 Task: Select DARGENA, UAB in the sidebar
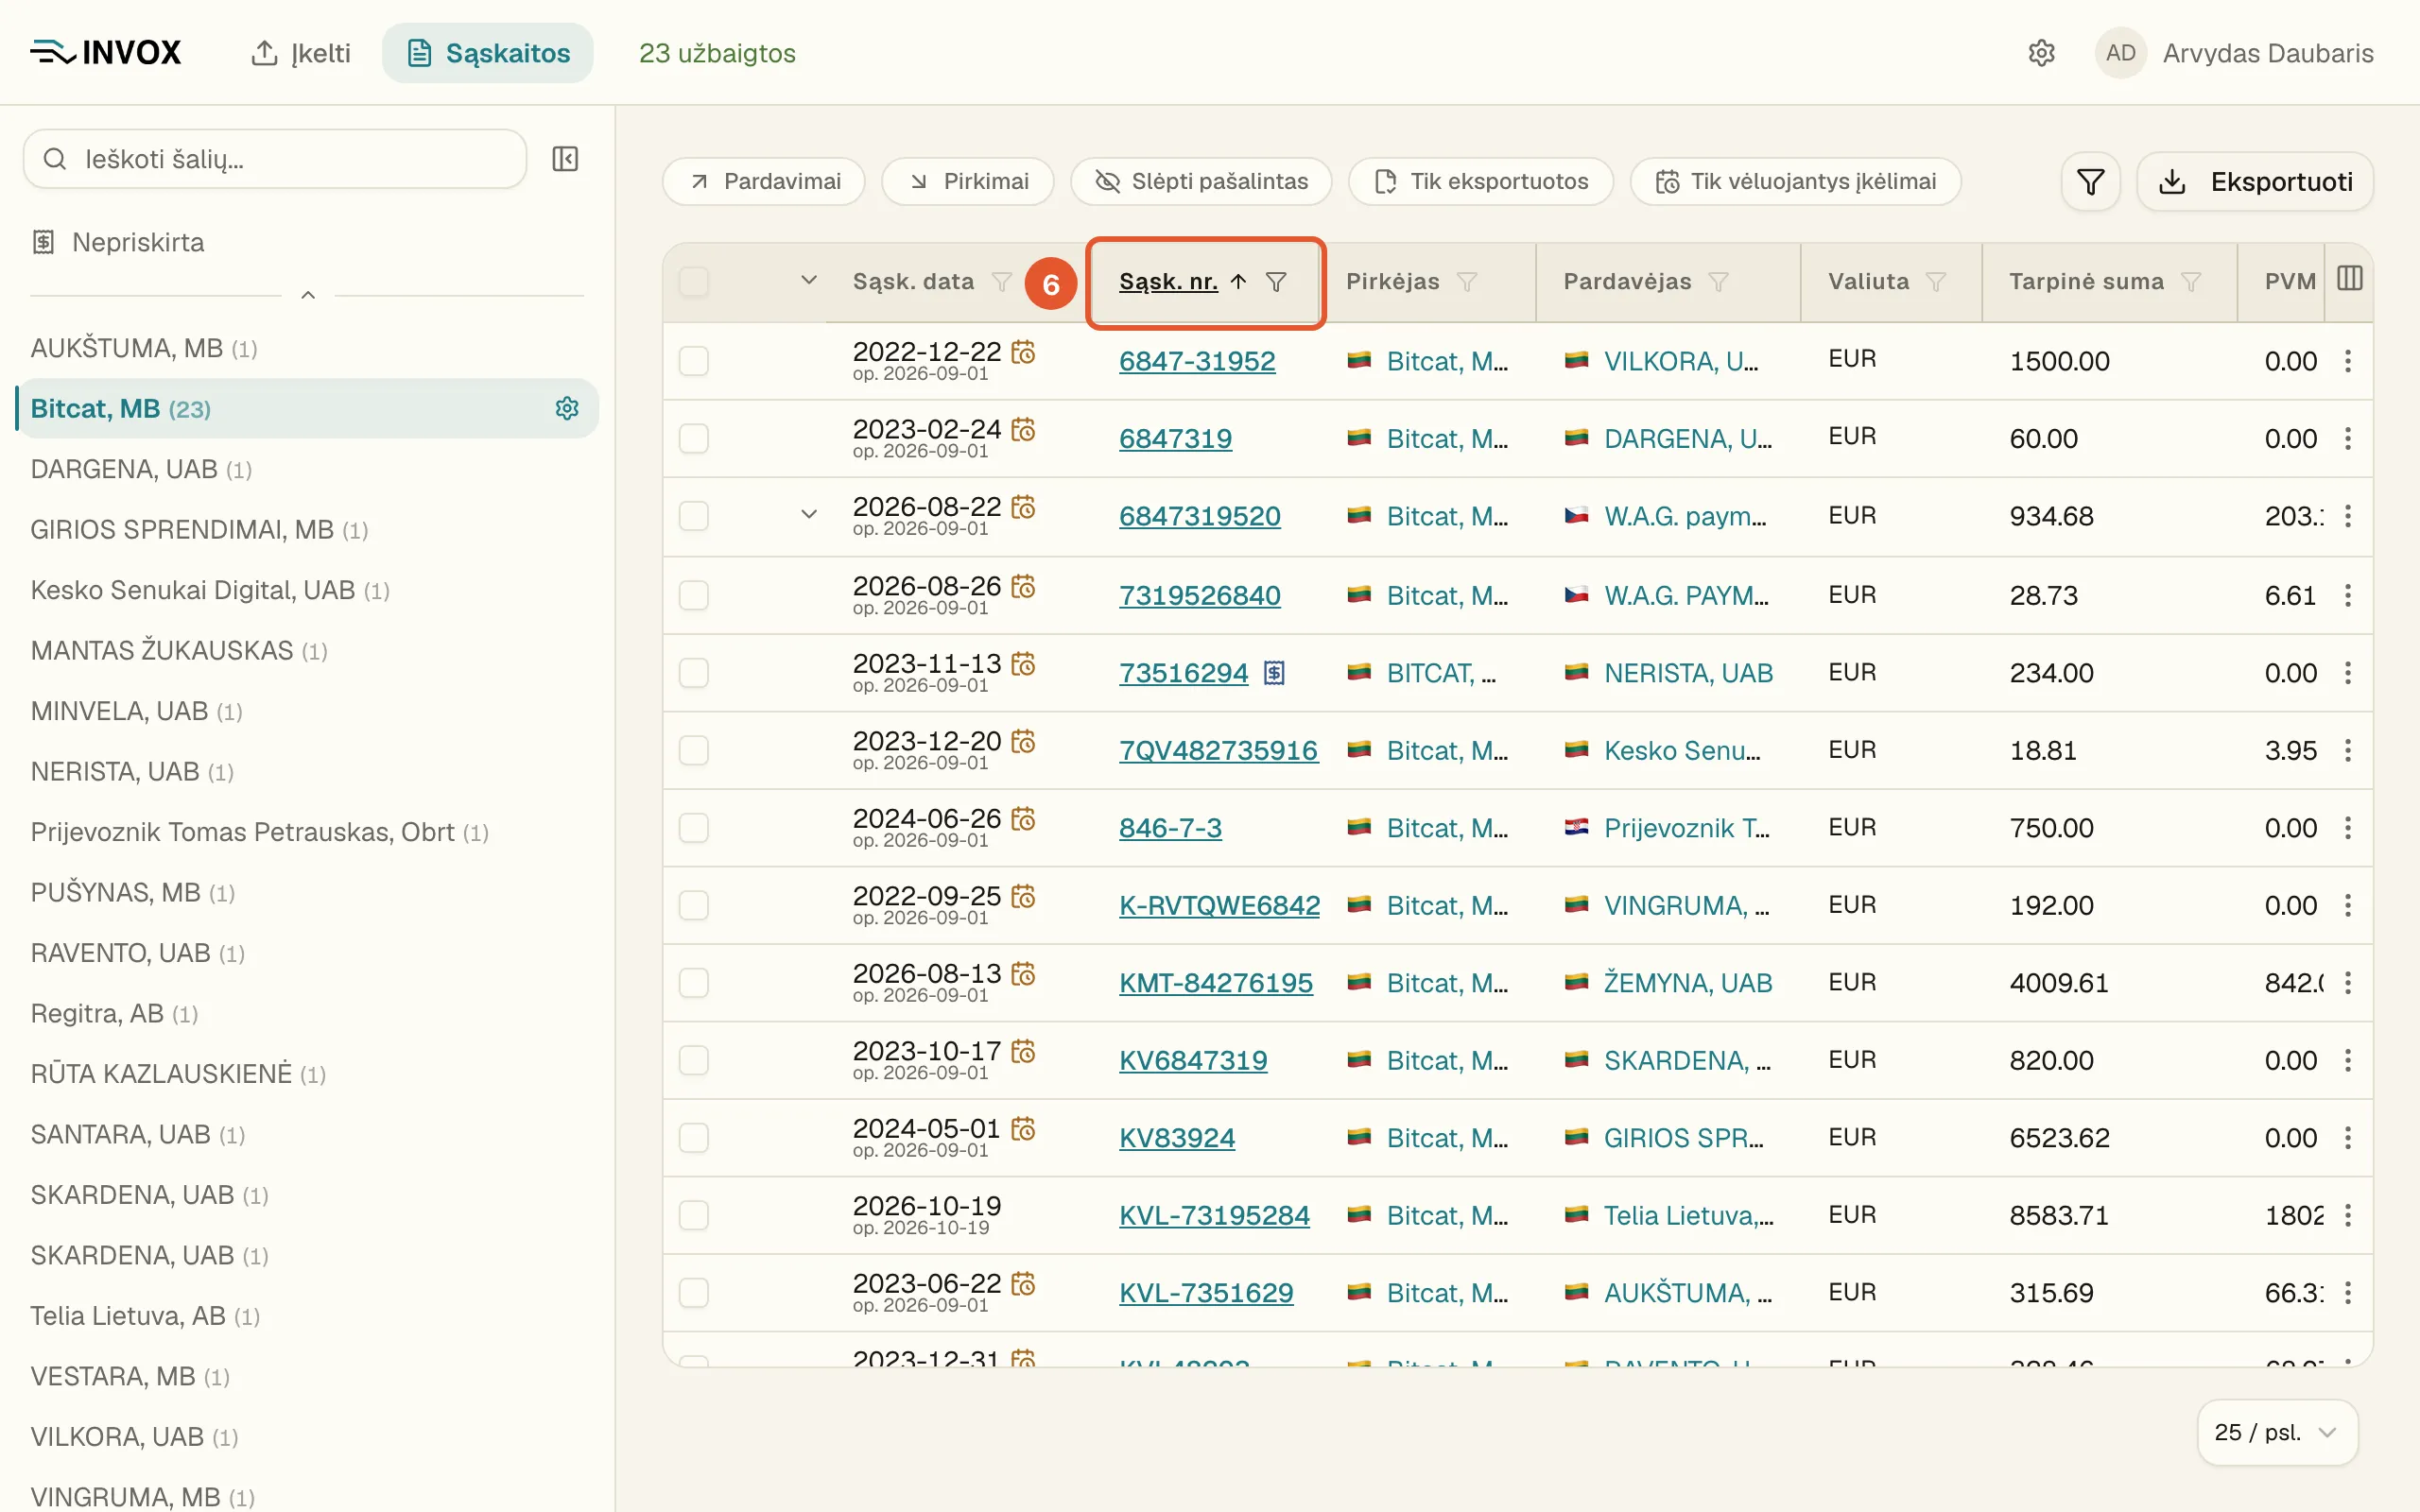141,469
